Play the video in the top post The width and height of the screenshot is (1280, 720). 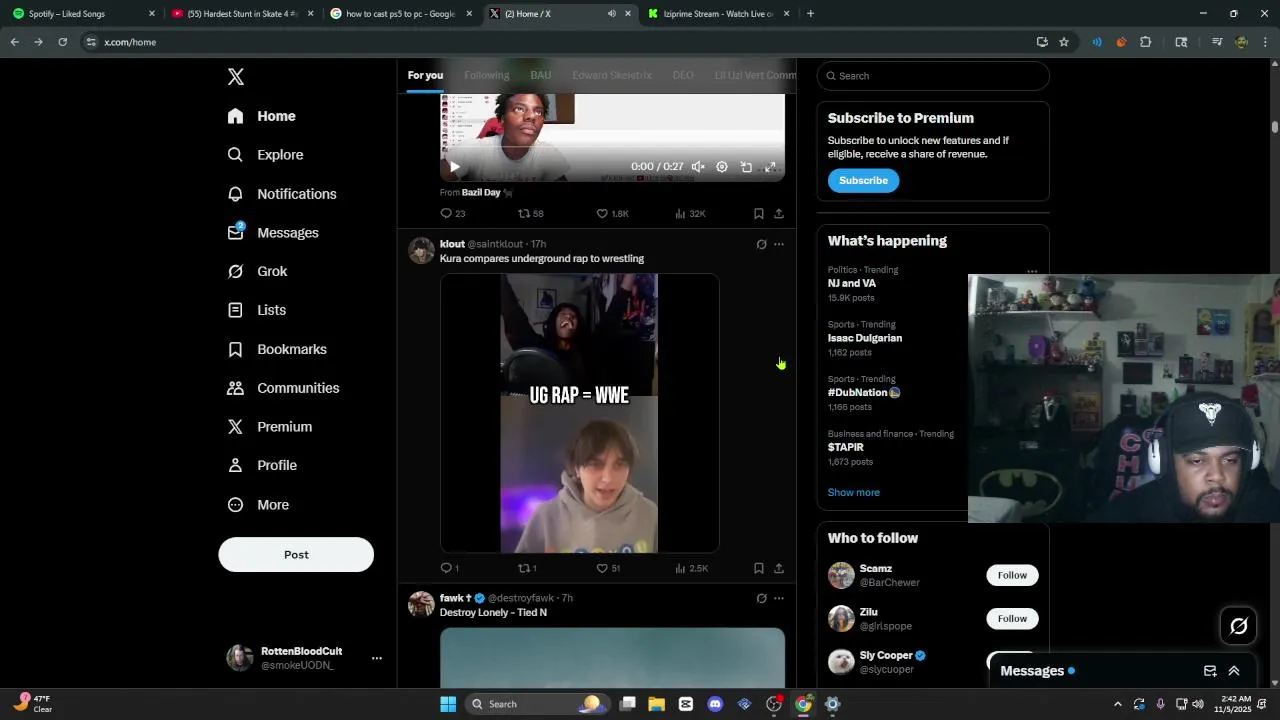454,167
